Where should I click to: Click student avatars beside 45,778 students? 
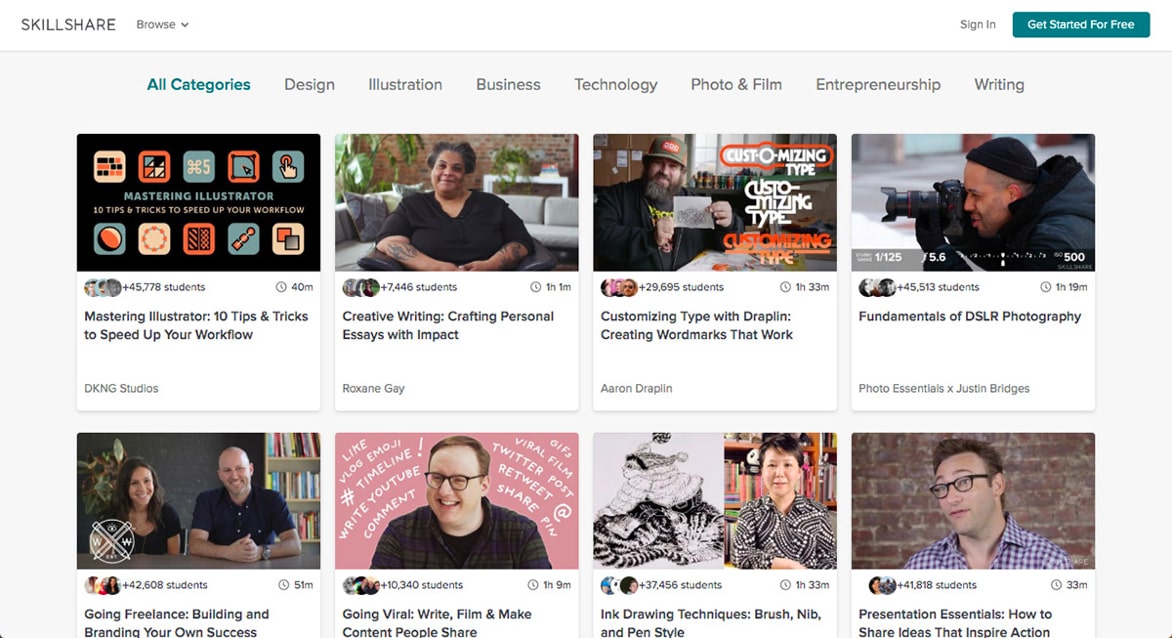(102, 287)
